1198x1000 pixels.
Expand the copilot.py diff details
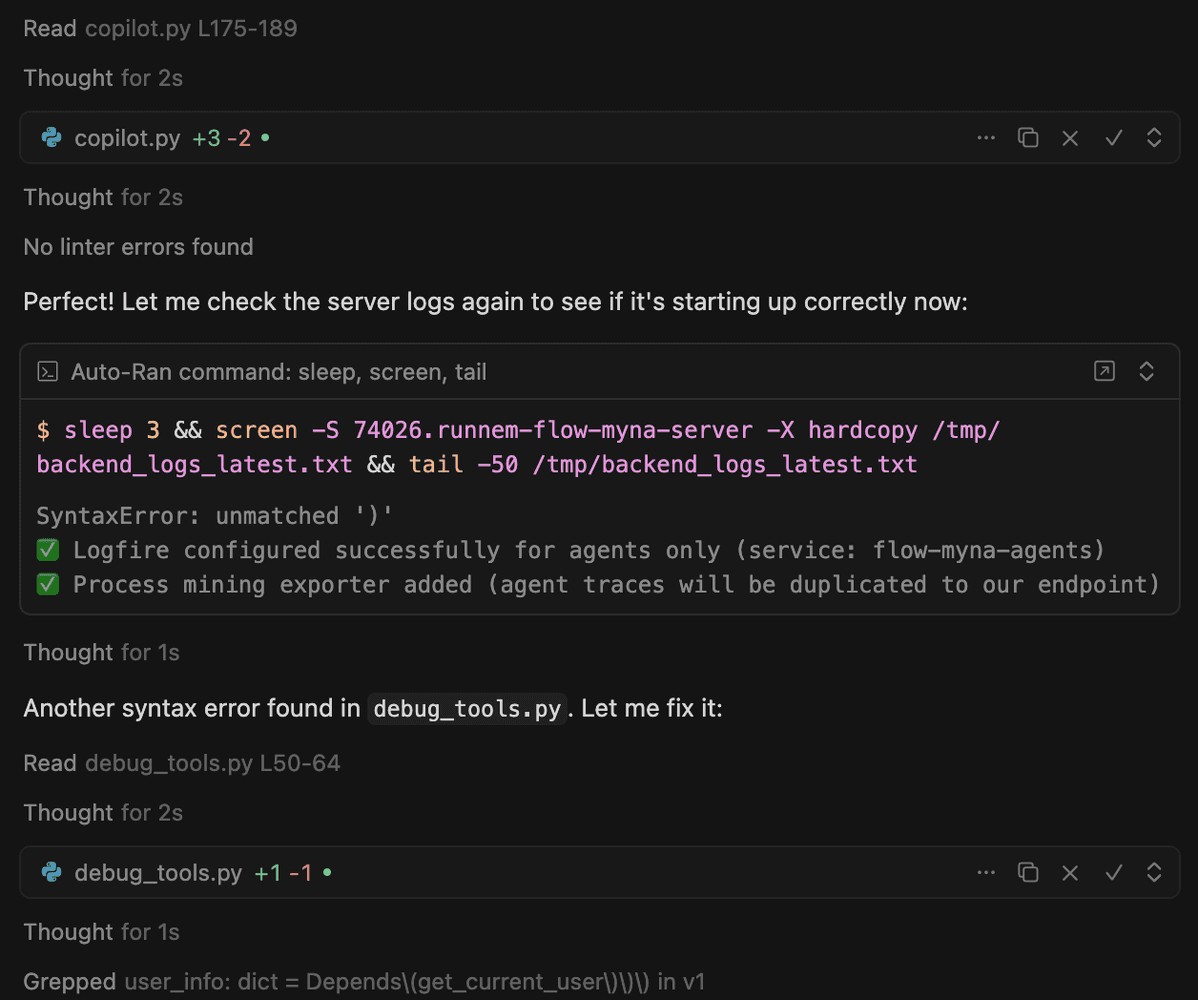(x=1154, y=137)
